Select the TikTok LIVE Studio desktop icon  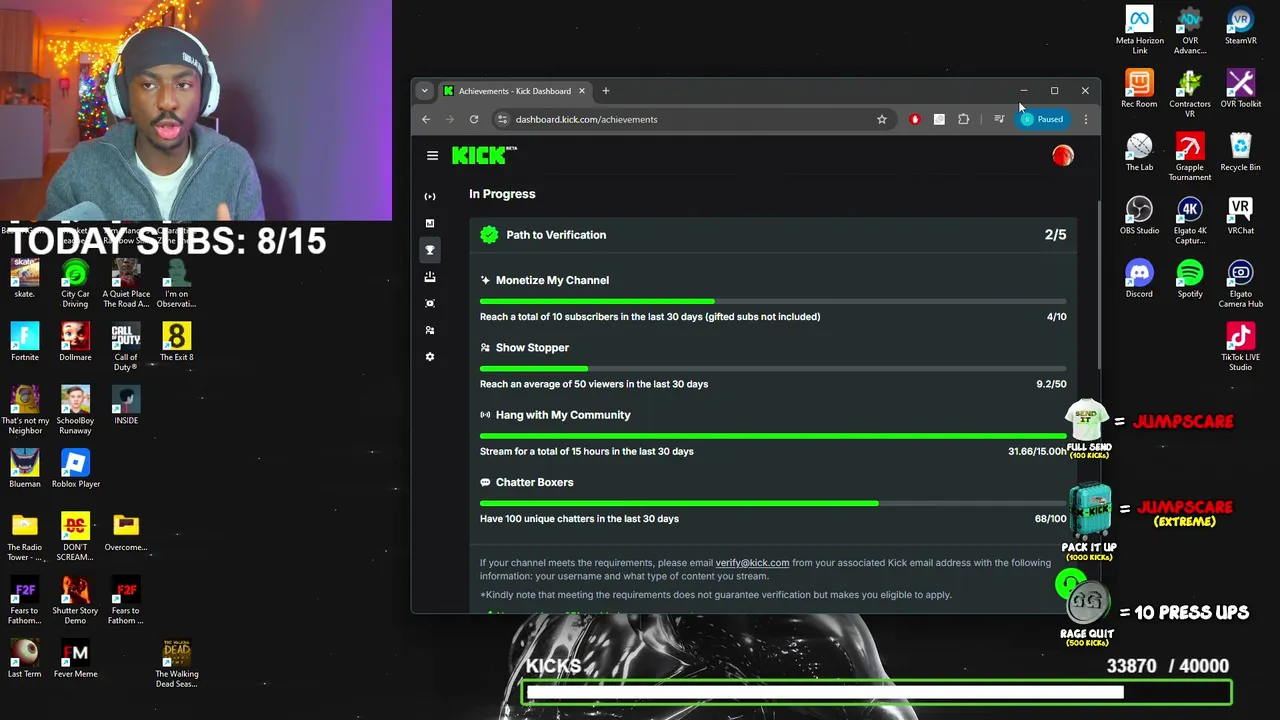pyautogui.click(x=1240, y=346)
